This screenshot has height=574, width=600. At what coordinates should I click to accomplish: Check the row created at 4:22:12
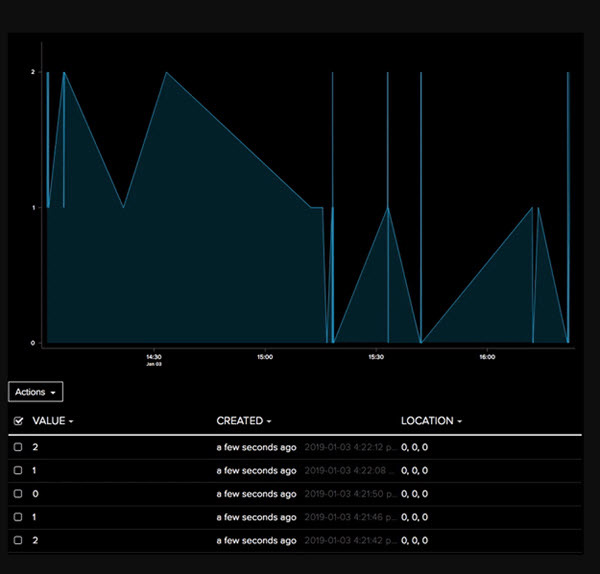(x=18, y=448)
